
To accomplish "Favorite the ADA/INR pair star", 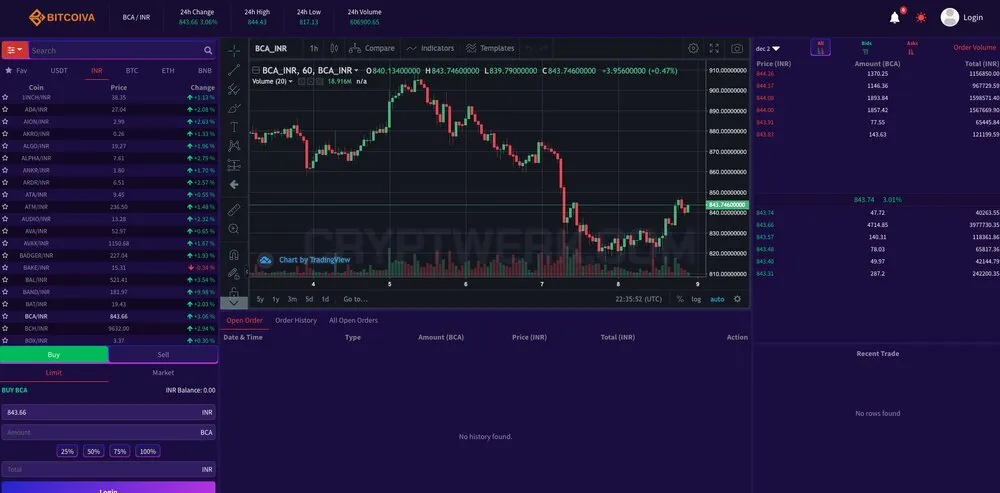I will [x=5, y=110].
